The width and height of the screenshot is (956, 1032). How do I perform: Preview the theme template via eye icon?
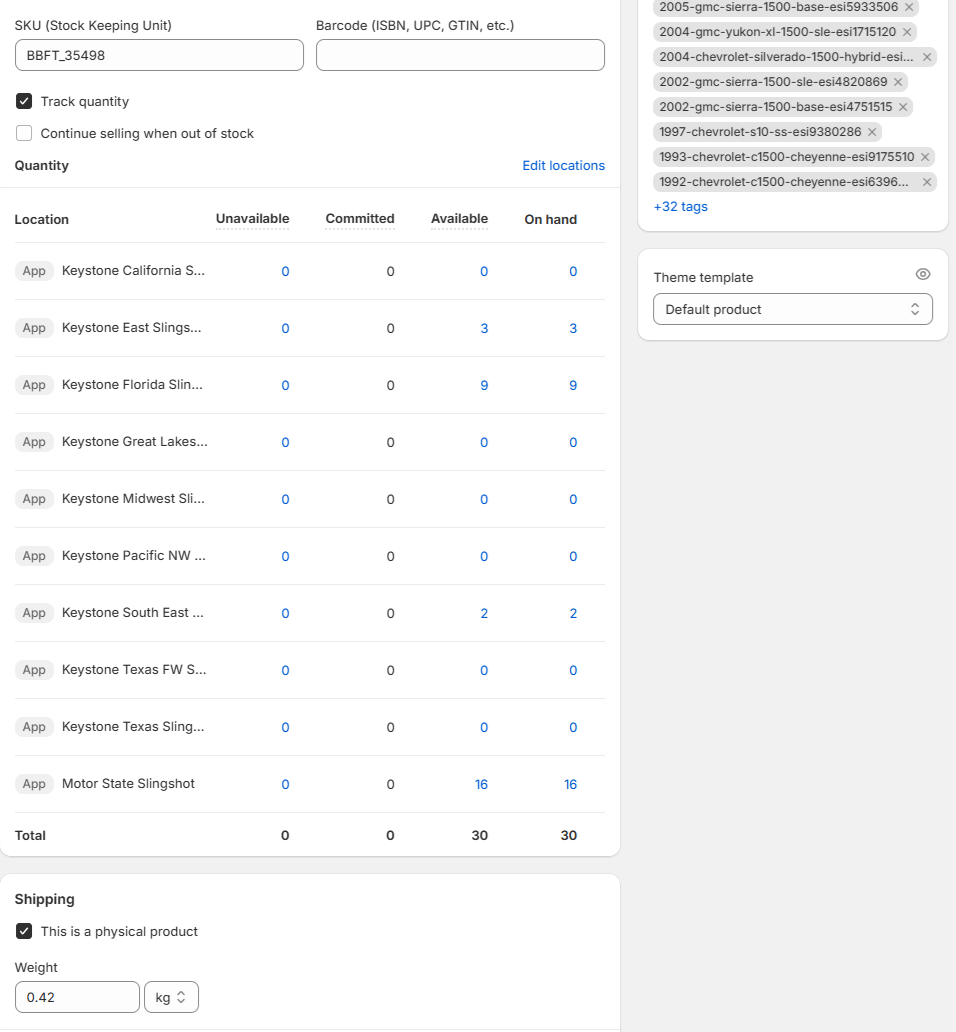[922, 274]
